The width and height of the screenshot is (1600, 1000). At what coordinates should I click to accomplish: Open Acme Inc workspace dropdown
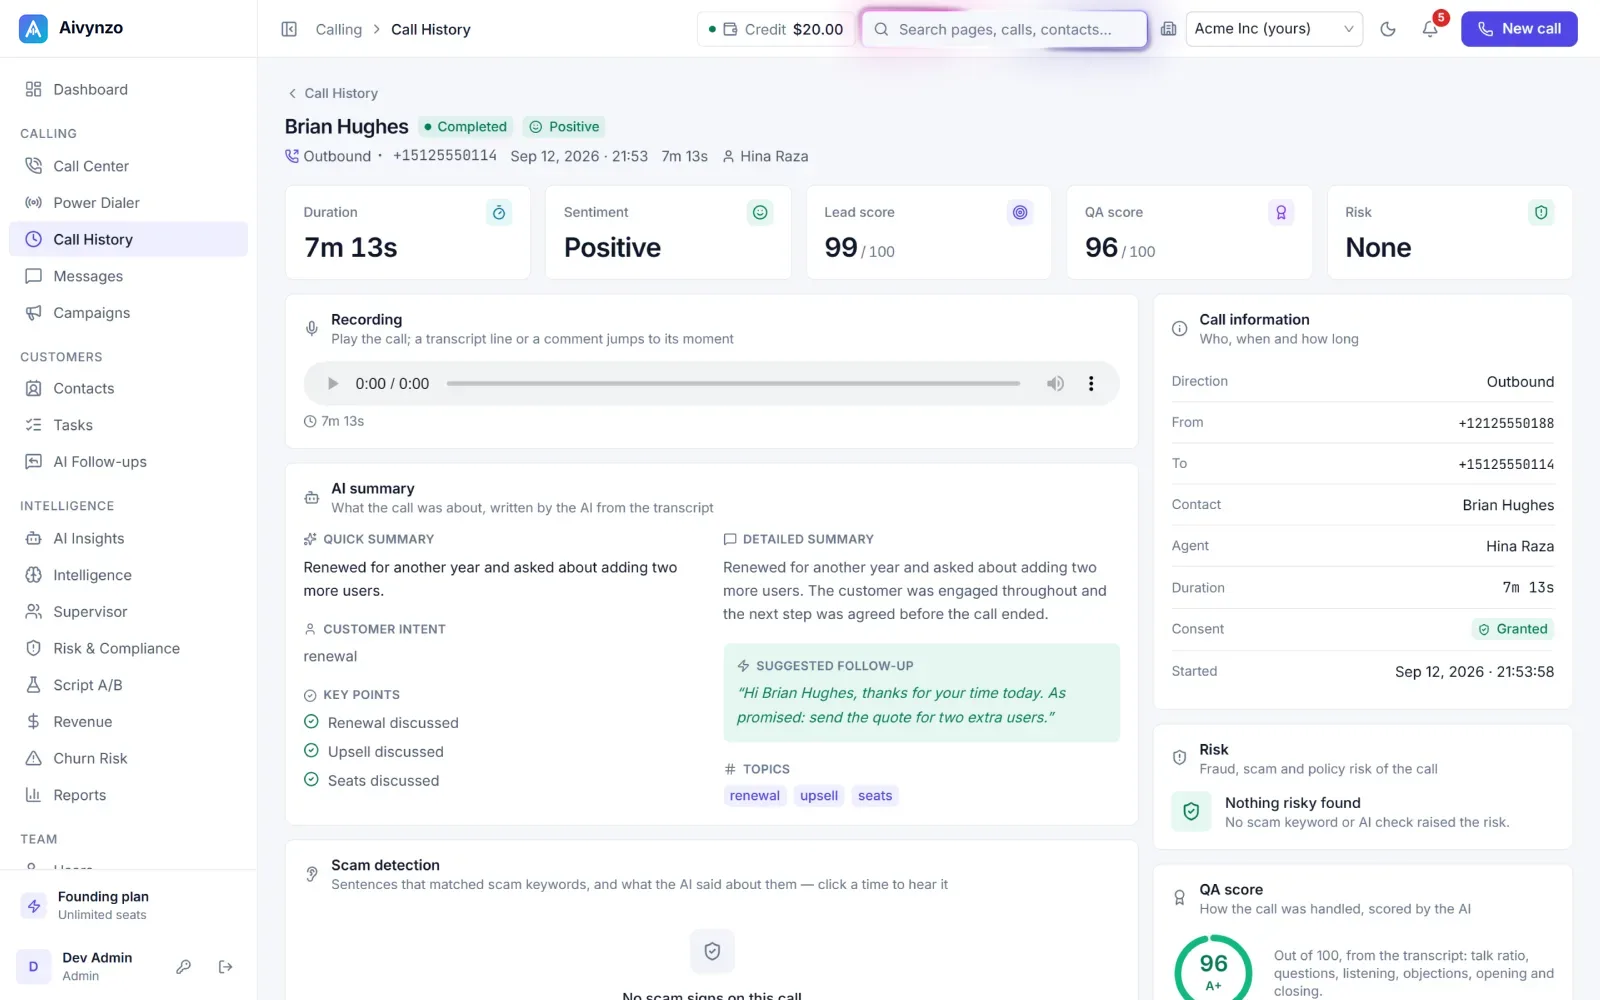pyautogui.click(x=1273, y=29)
